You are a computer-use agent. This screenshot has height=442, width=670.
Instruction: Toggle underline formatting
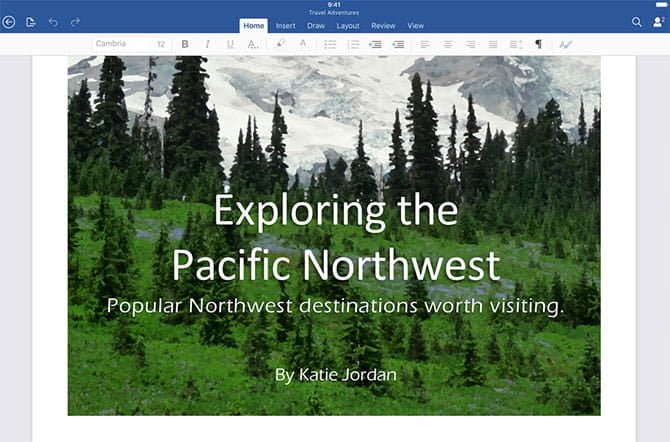coord(230,44)
